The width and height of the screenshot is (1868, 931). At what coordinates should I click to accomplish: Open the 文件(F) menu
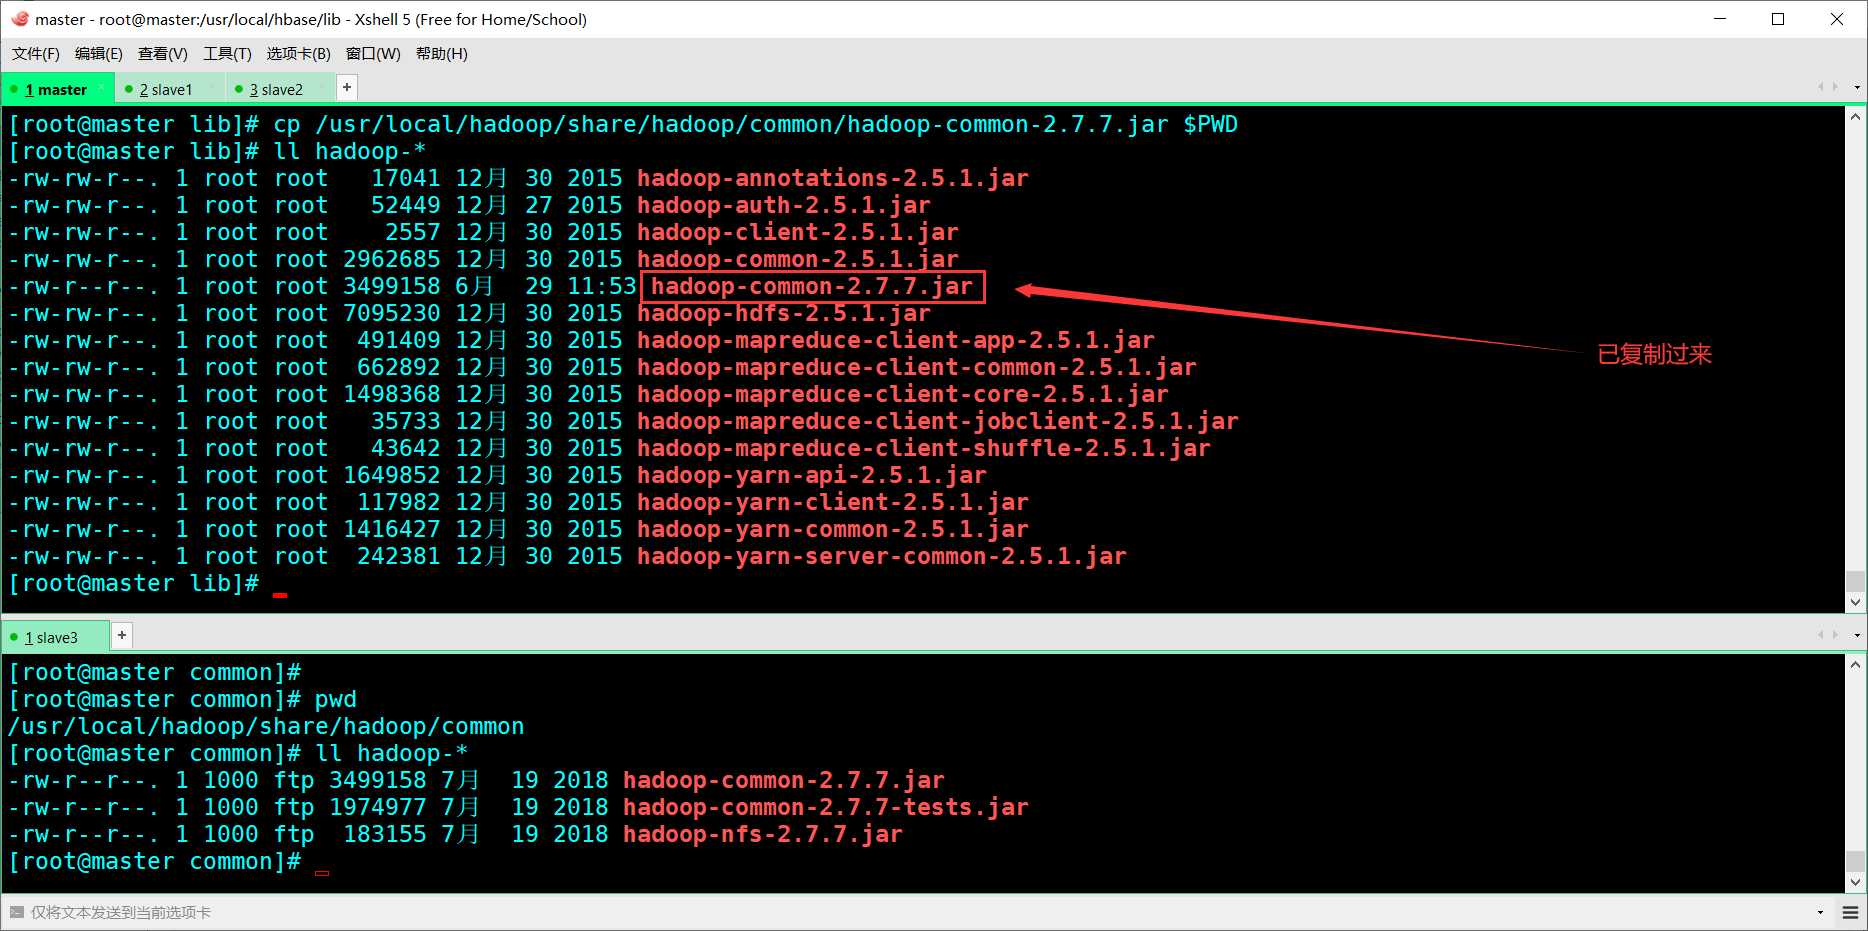36,54
